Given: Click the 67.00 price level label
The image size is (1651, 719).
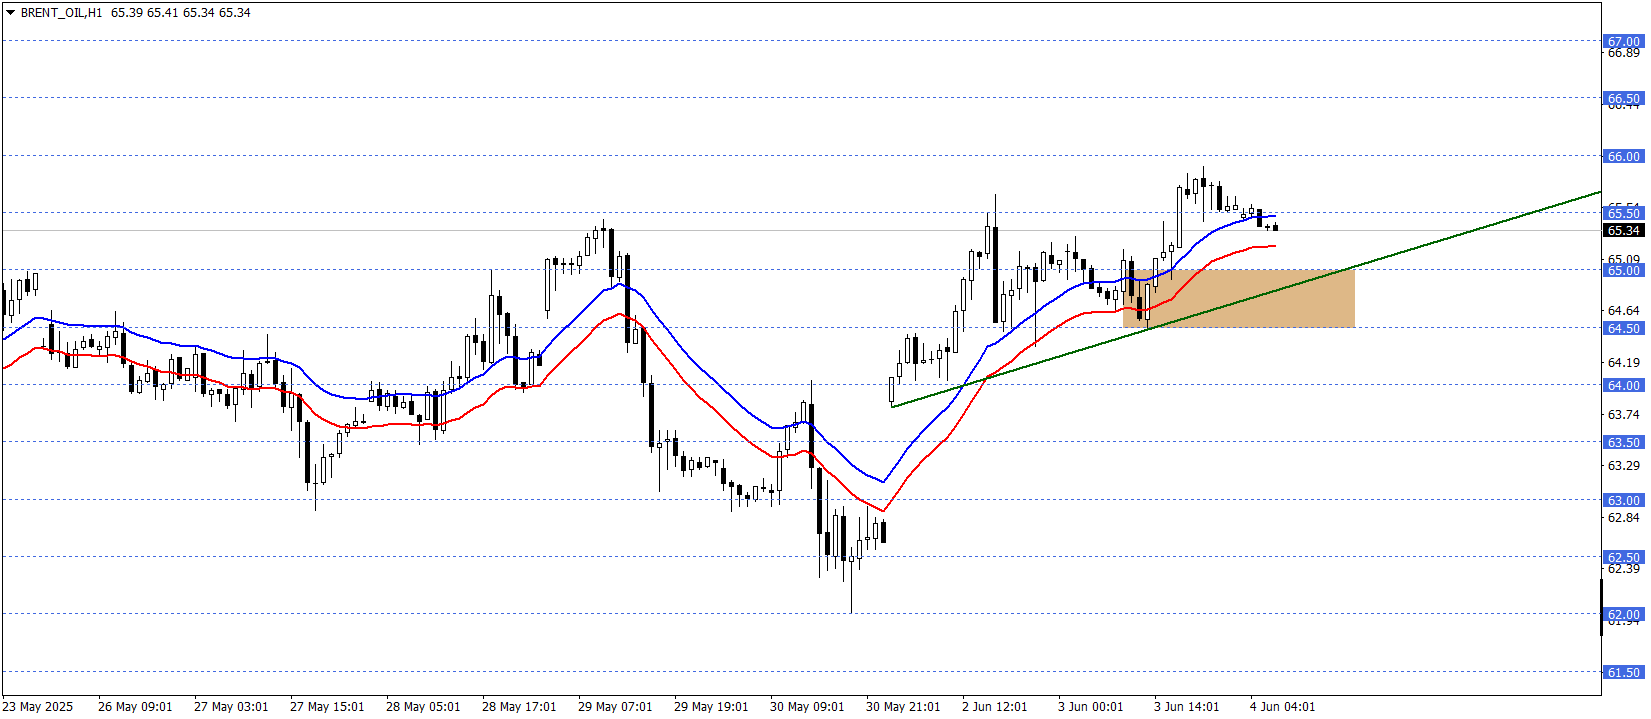Looking at the screenshot, I should pos(1624,42).
